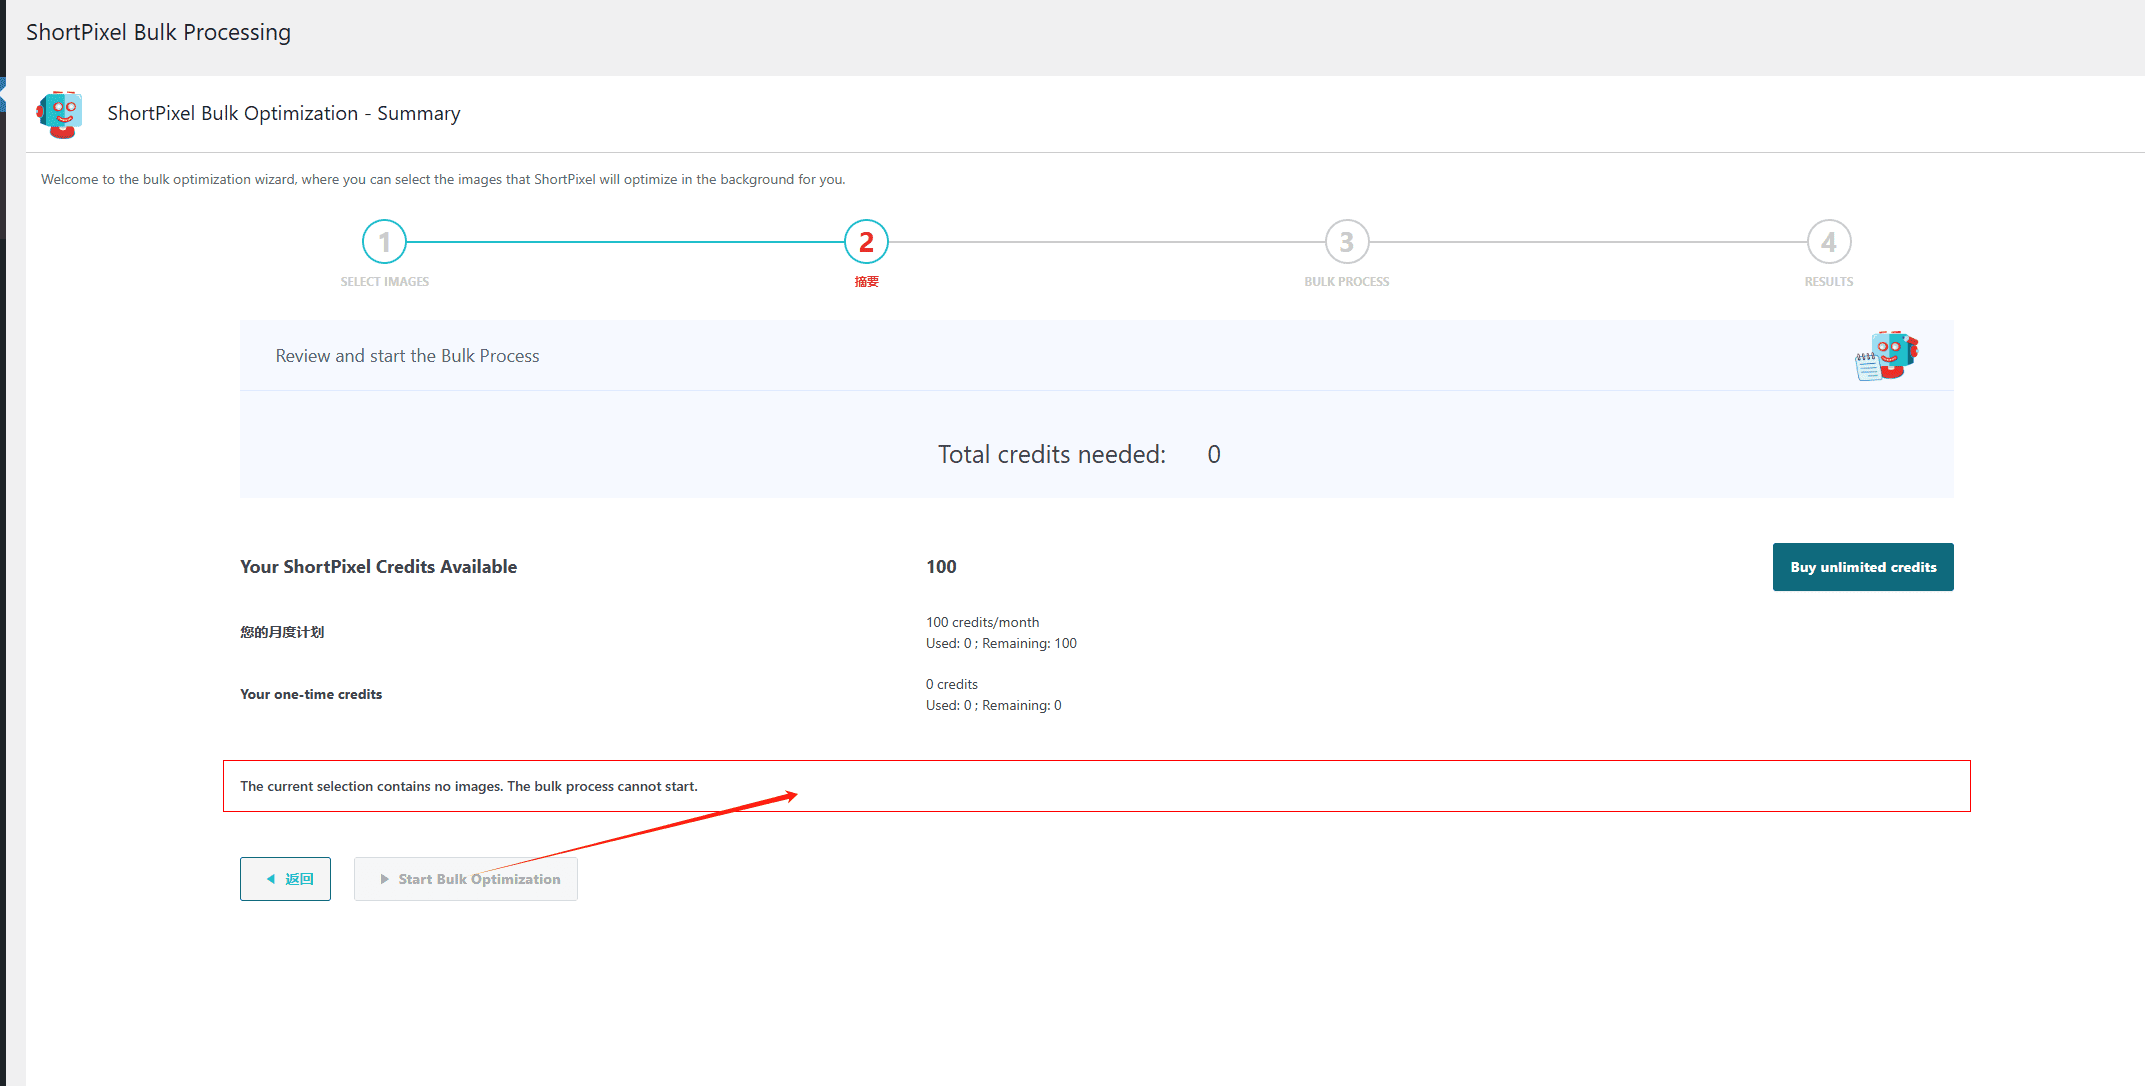Select step 2 summary circle
The height and width of the screenshot is (1086, 2145).
[x=866, y=242]
